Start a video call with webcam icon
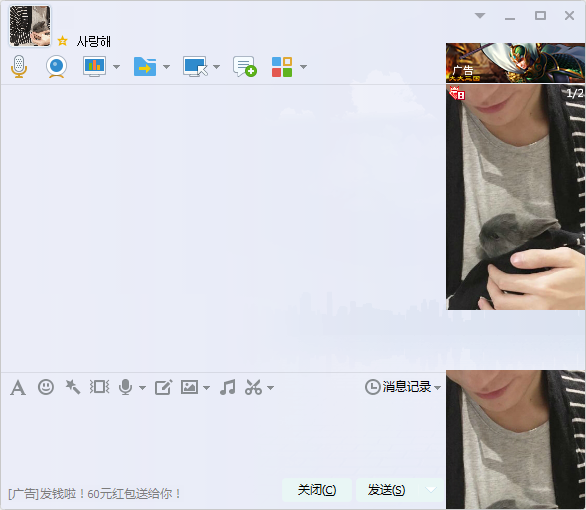 tap(56, 67)
